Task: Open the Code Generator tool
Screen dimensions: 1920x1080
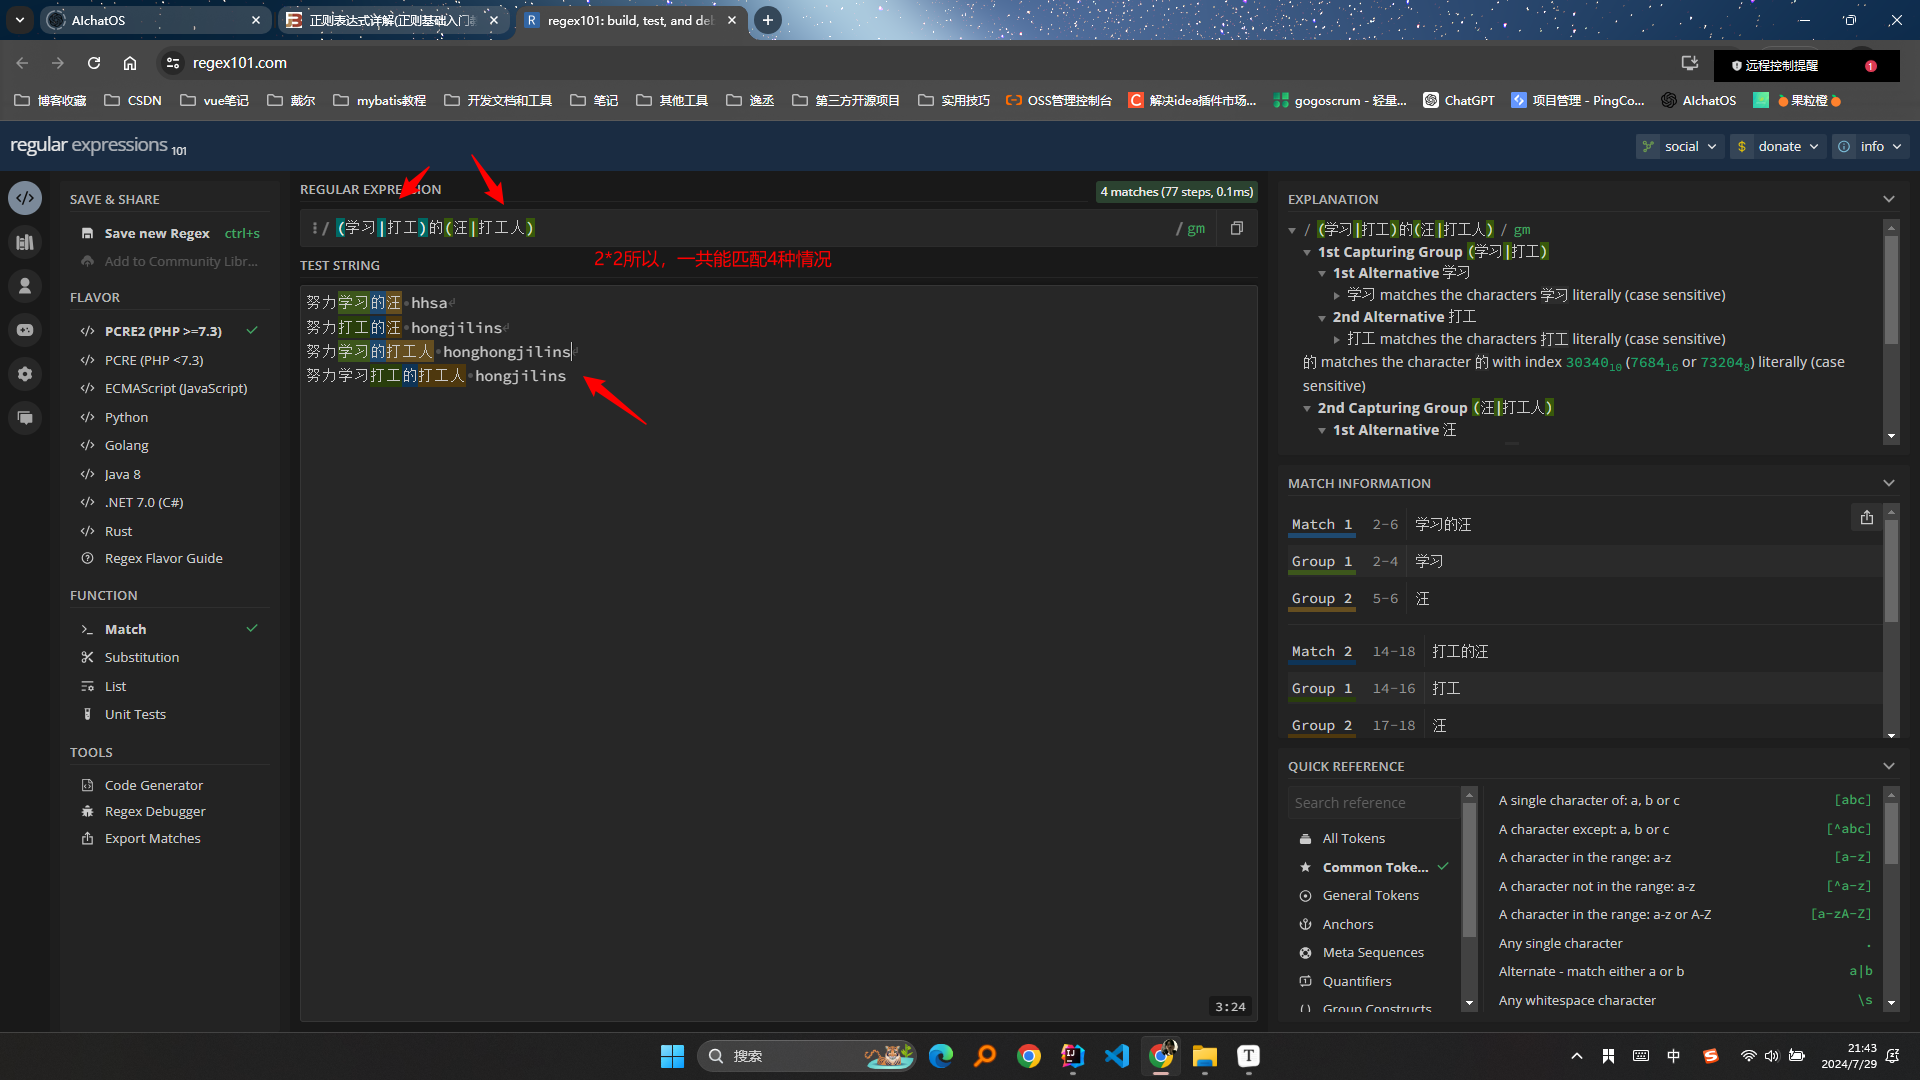Action: [x=153, y=785]
